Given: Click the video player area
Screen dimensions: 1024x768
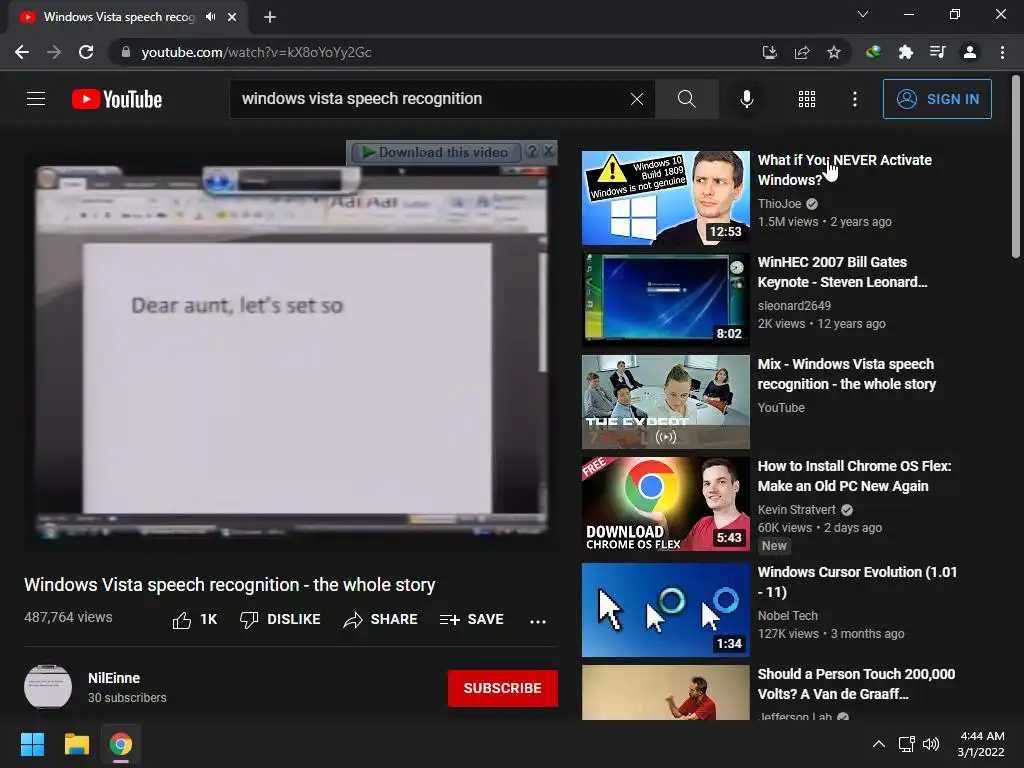Looking at the screenshot, I should pyautogui.click(x=291, y=351).
